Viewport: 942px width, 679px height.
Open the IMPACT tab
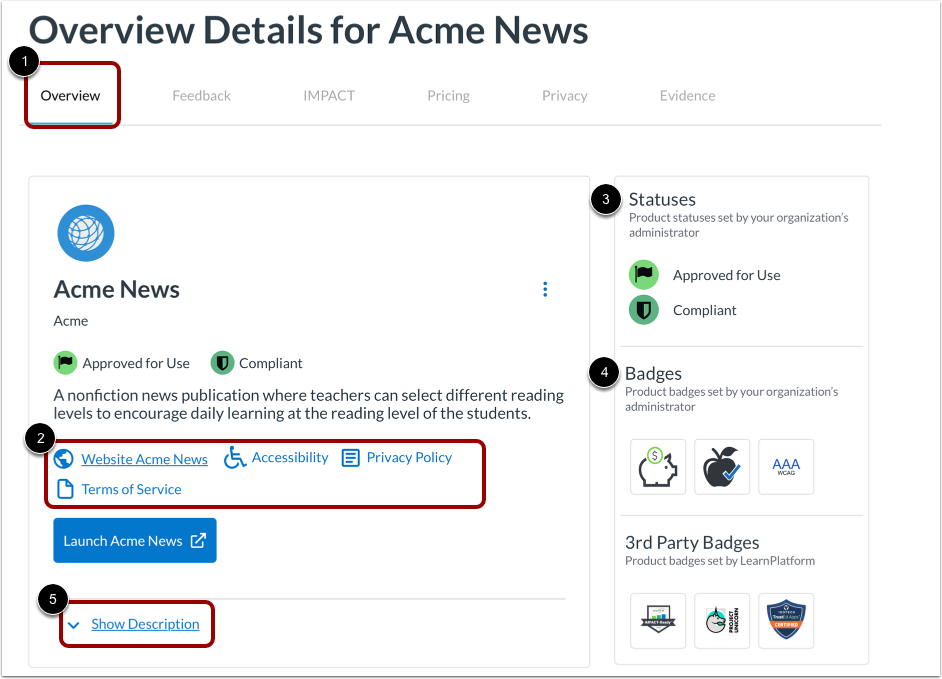329,96
